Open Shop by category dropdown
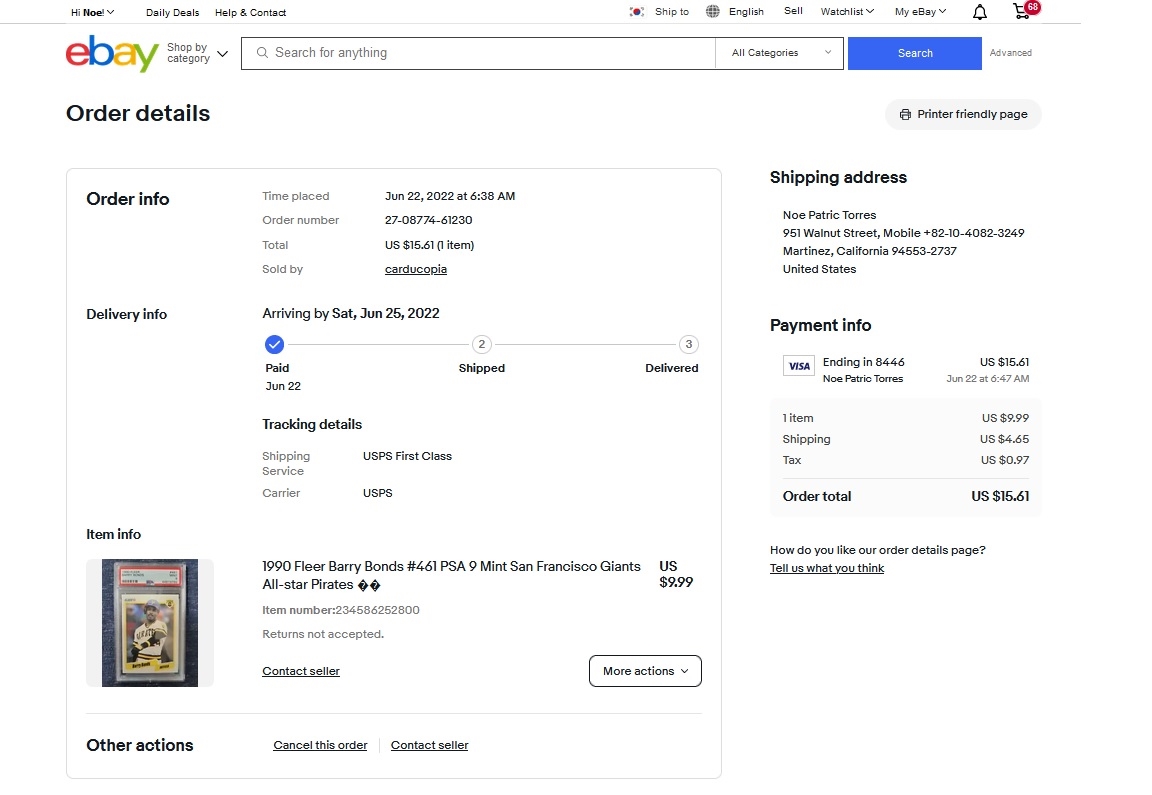1152x795 pixels. pos(197,53)
